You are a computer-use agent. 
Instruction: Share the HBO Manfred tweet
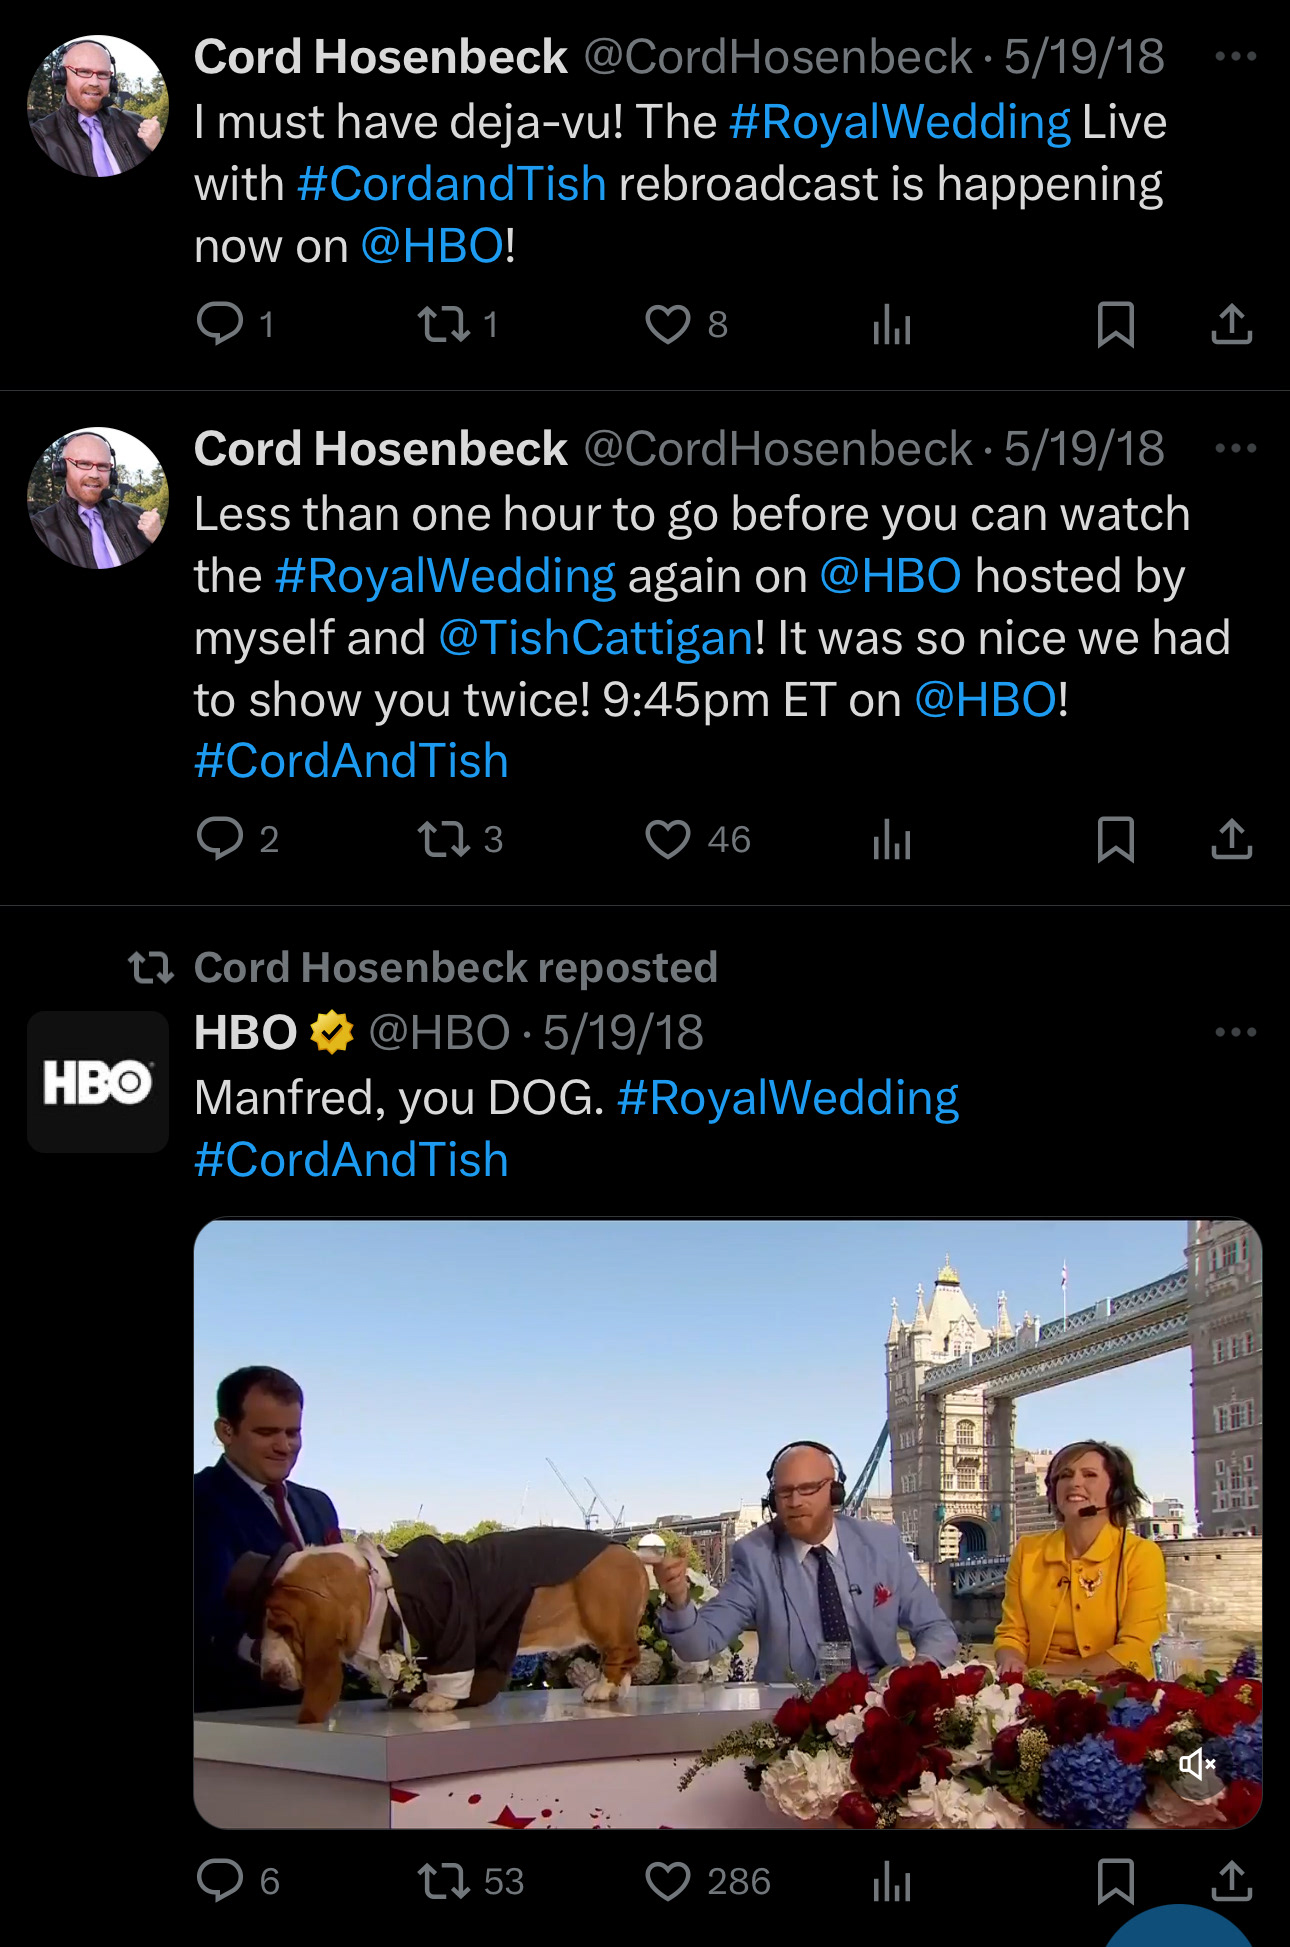(x=1231, y=1881)
